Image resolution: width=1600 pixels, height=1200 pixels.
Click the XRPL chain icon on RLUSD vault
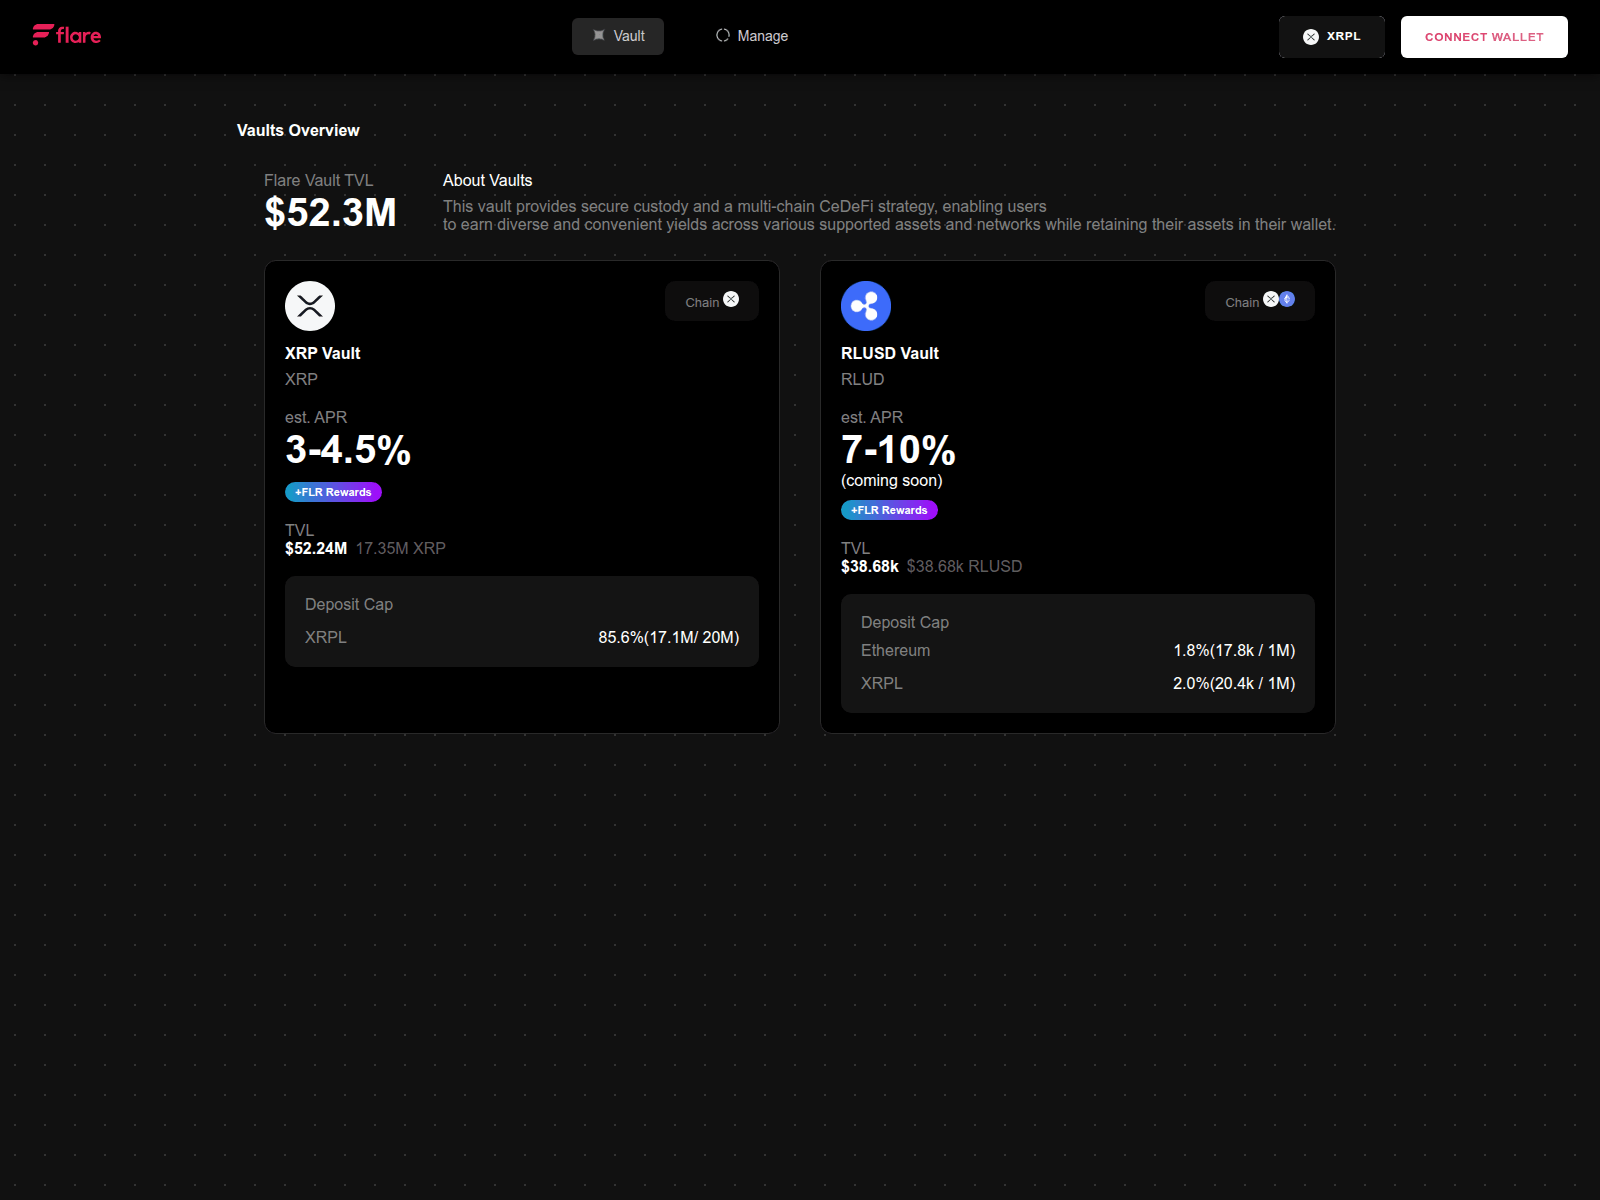pos(1271,299)
